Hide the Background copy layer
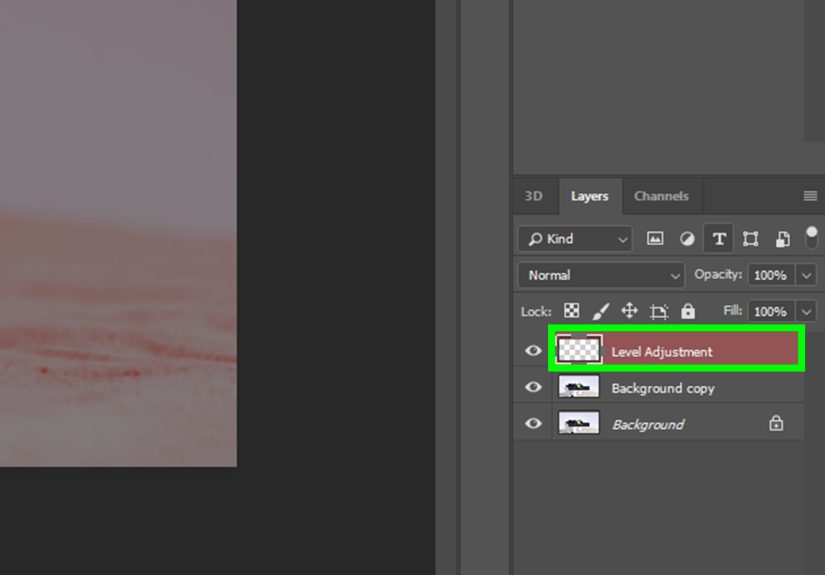The image size is (825, 575). (x=533, y=387)
